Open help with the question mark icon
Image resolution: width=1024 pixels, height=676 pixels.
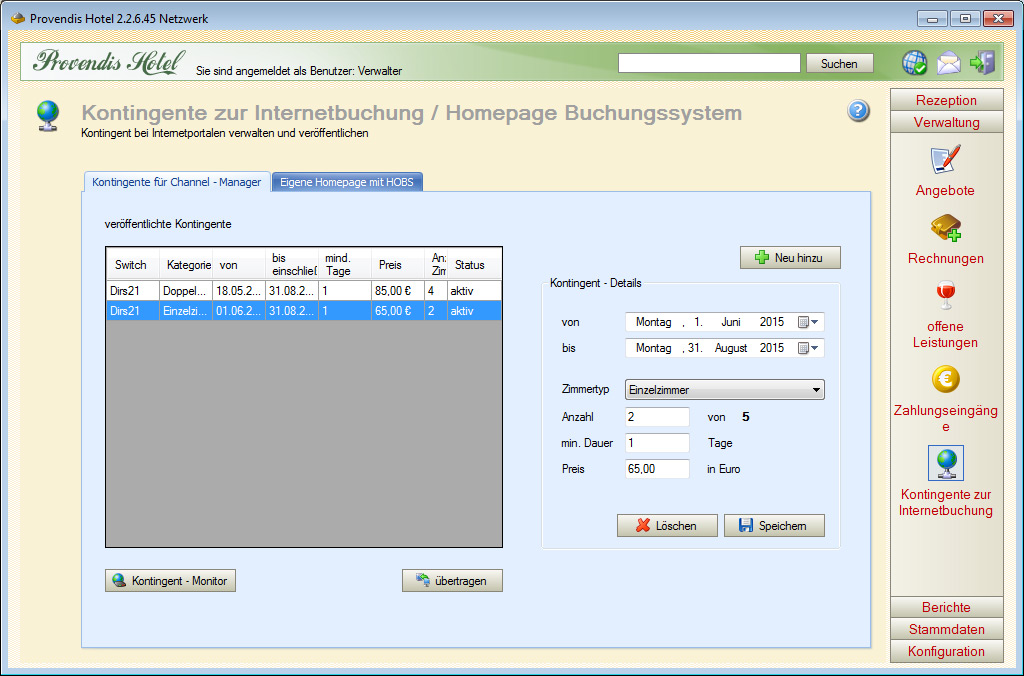[x=858, y=111]
